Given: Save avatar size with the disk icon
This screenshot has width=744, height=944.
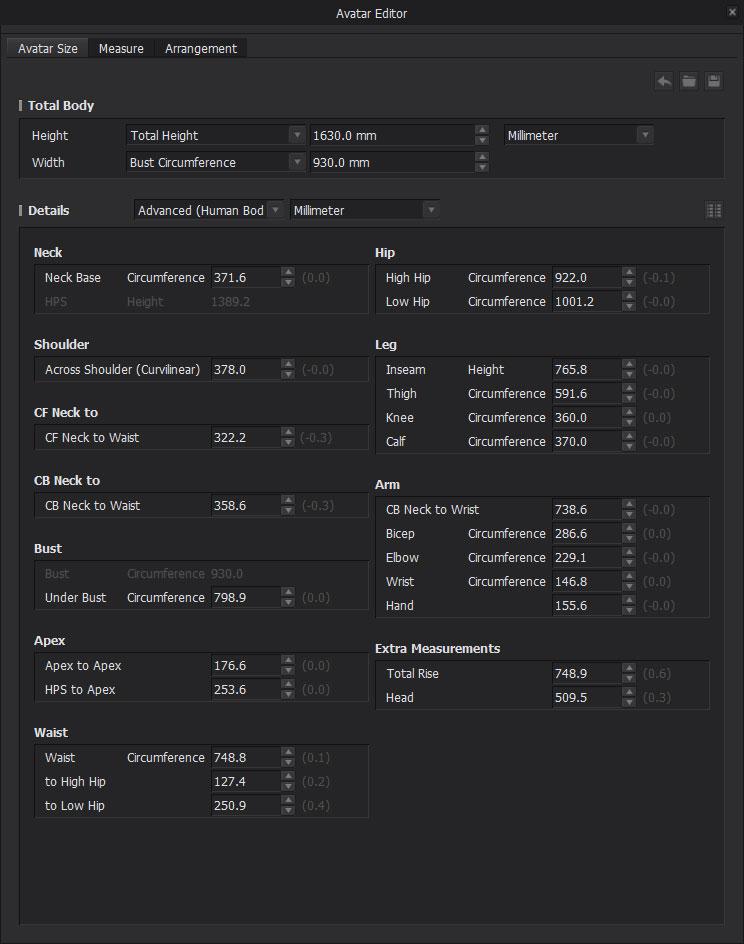Looking at the screenshot, I should pyautogui.click(x=714, y=81).
